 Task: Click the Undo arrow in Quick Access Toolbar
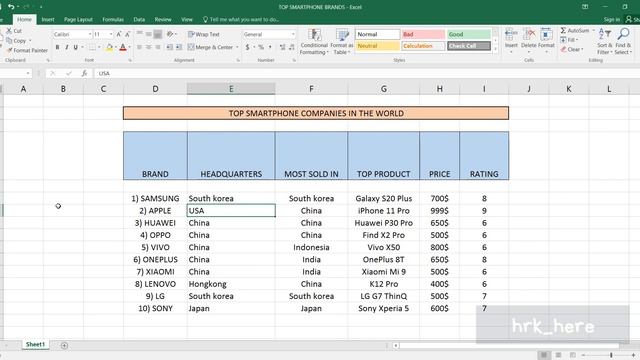click(x=11, y=7)
